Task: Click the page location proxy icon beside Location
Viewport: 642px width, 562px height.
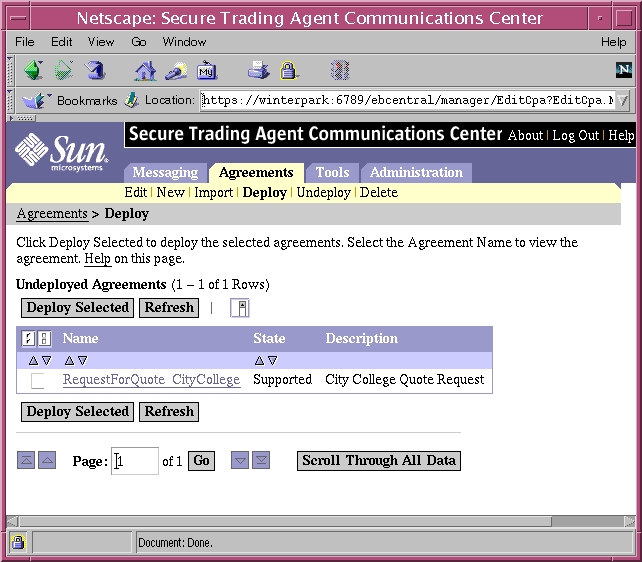Action: click(x=131, y=100)
